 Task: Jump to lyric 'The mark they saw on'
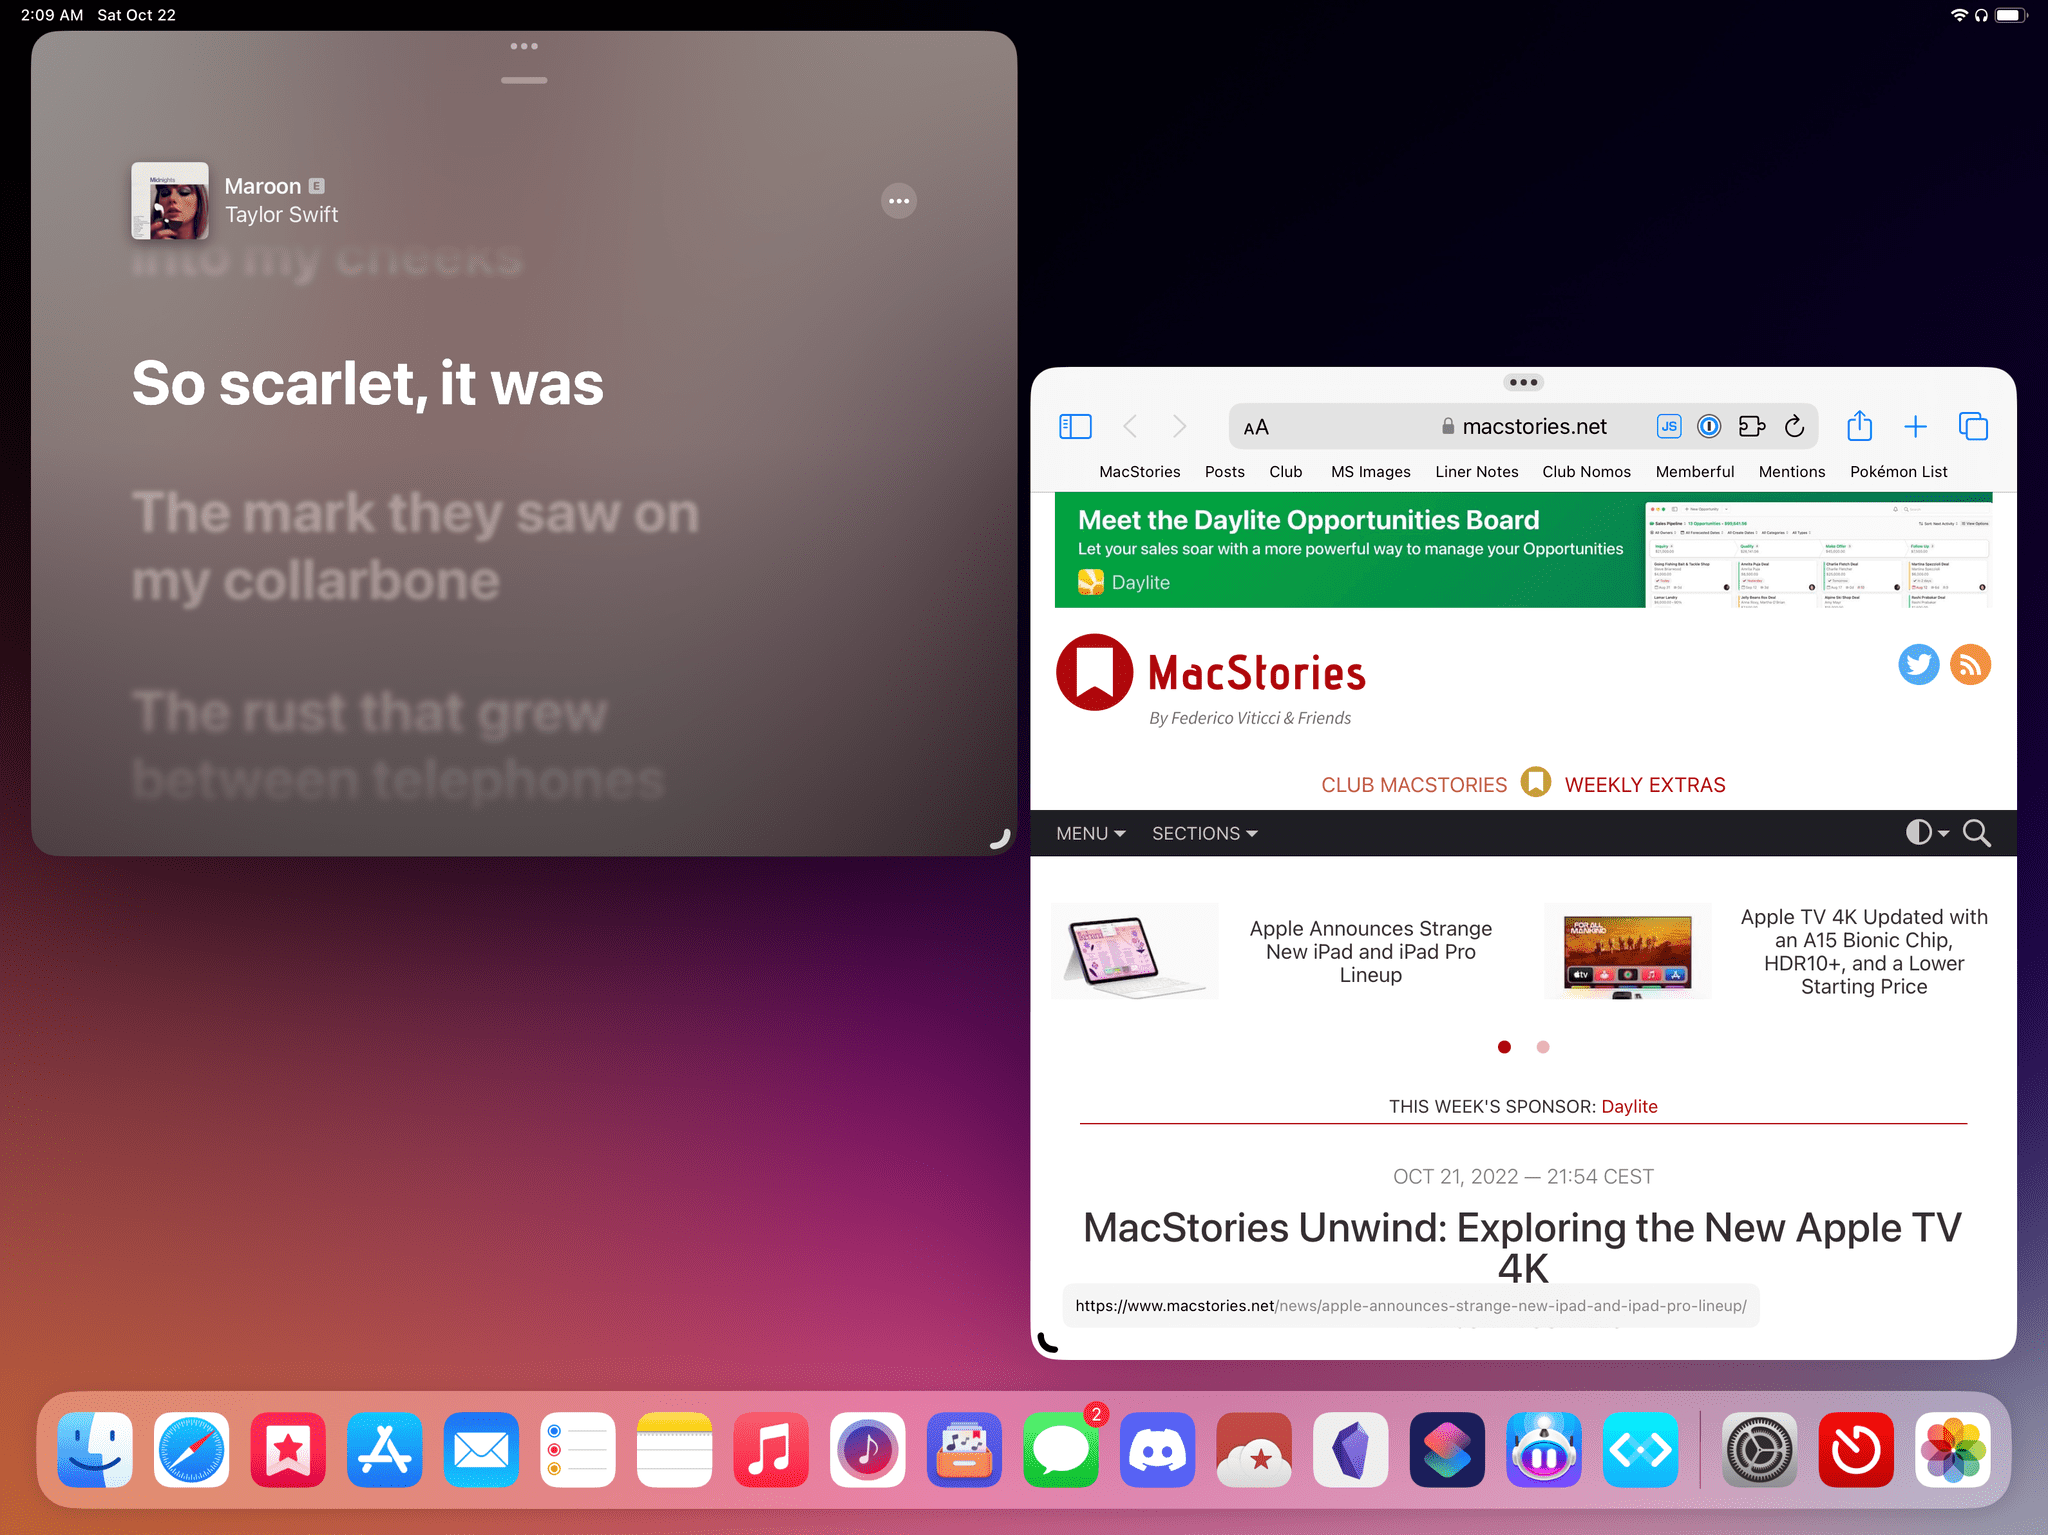[415, 514]
